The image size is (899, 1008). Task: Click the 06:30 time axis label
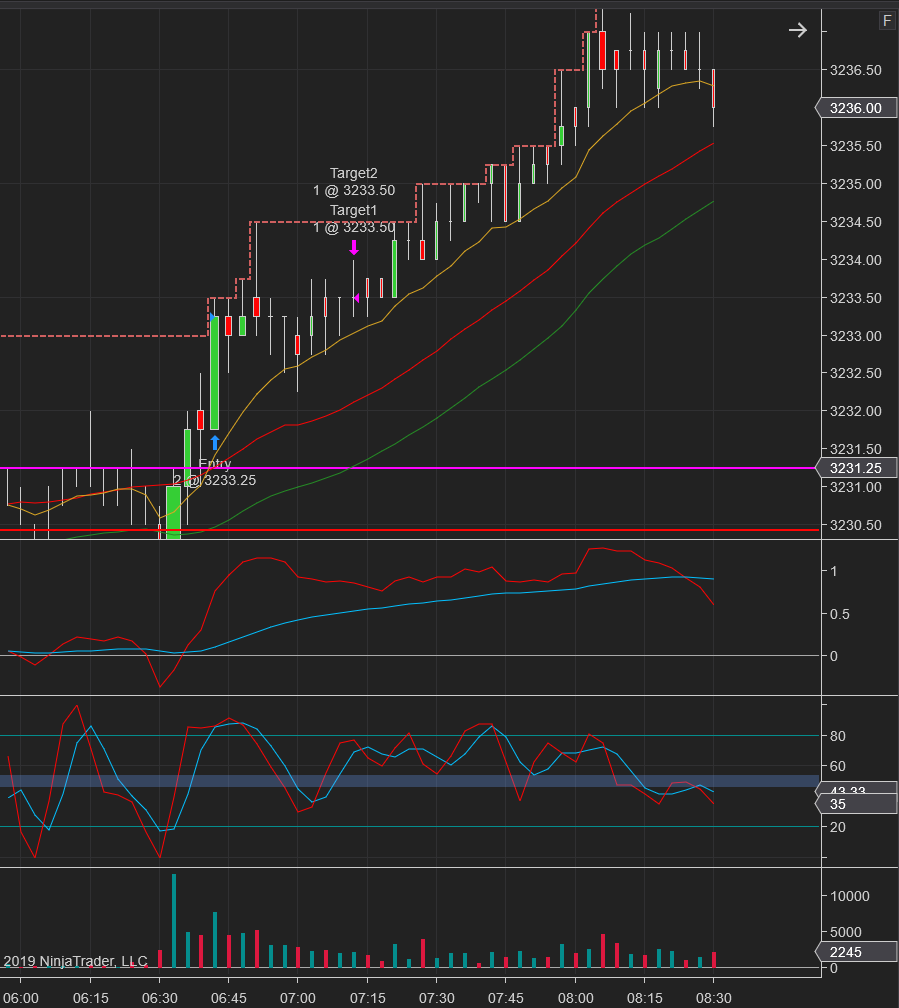159,998
